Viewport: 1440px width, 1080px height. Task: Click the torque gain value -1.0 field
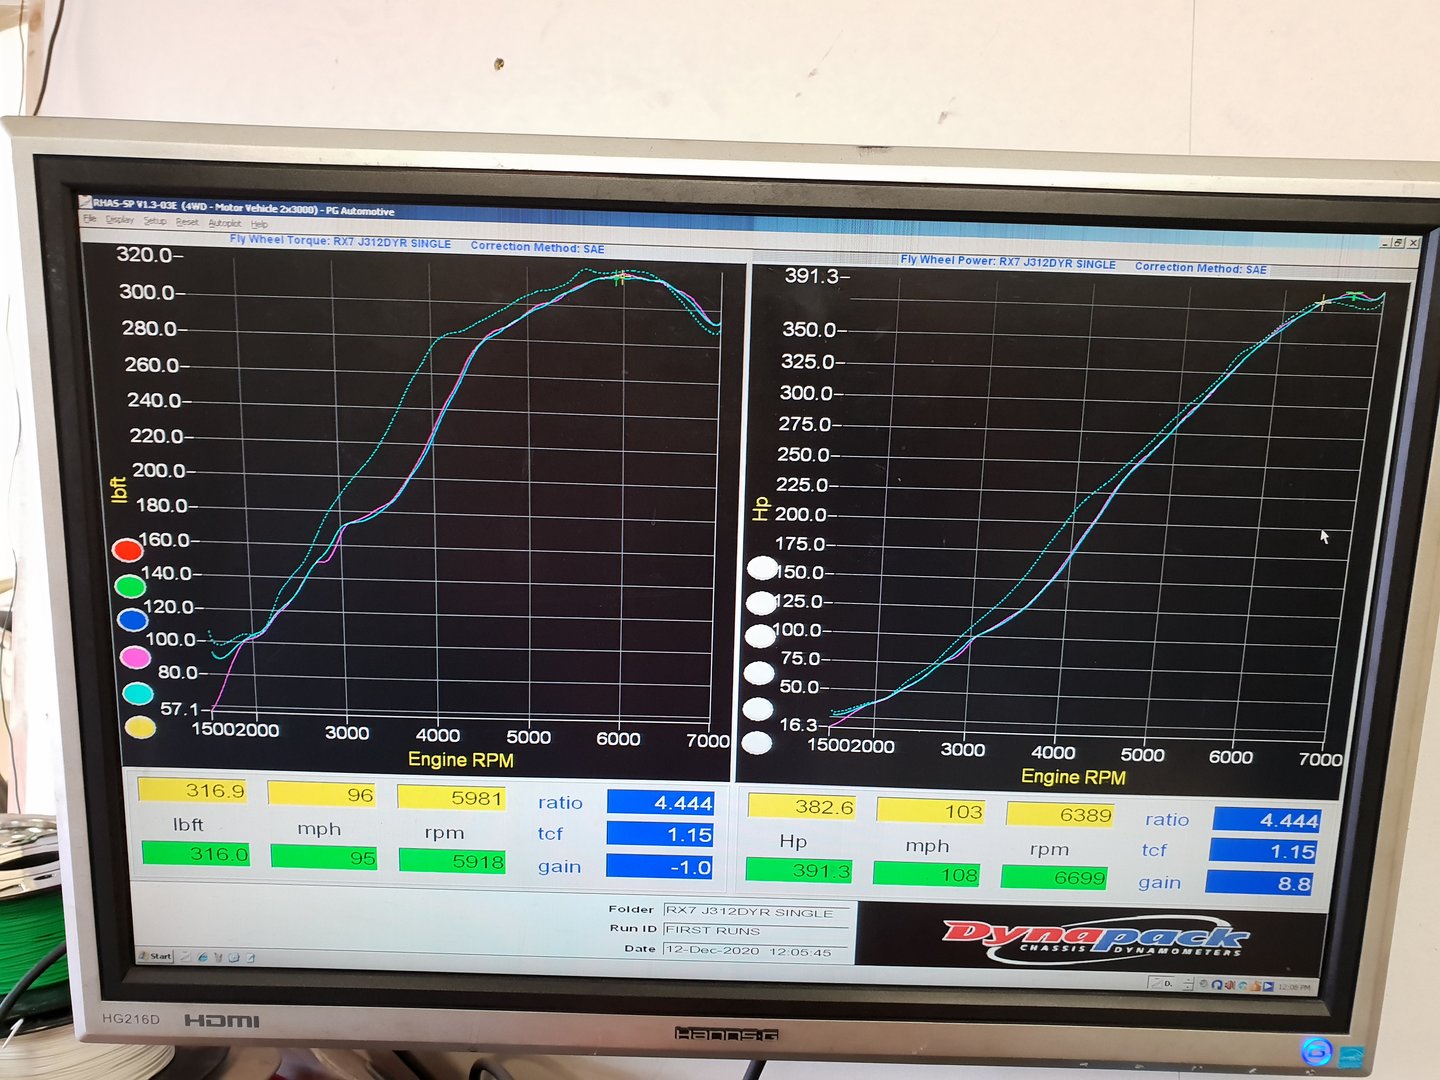pos(660,866)
